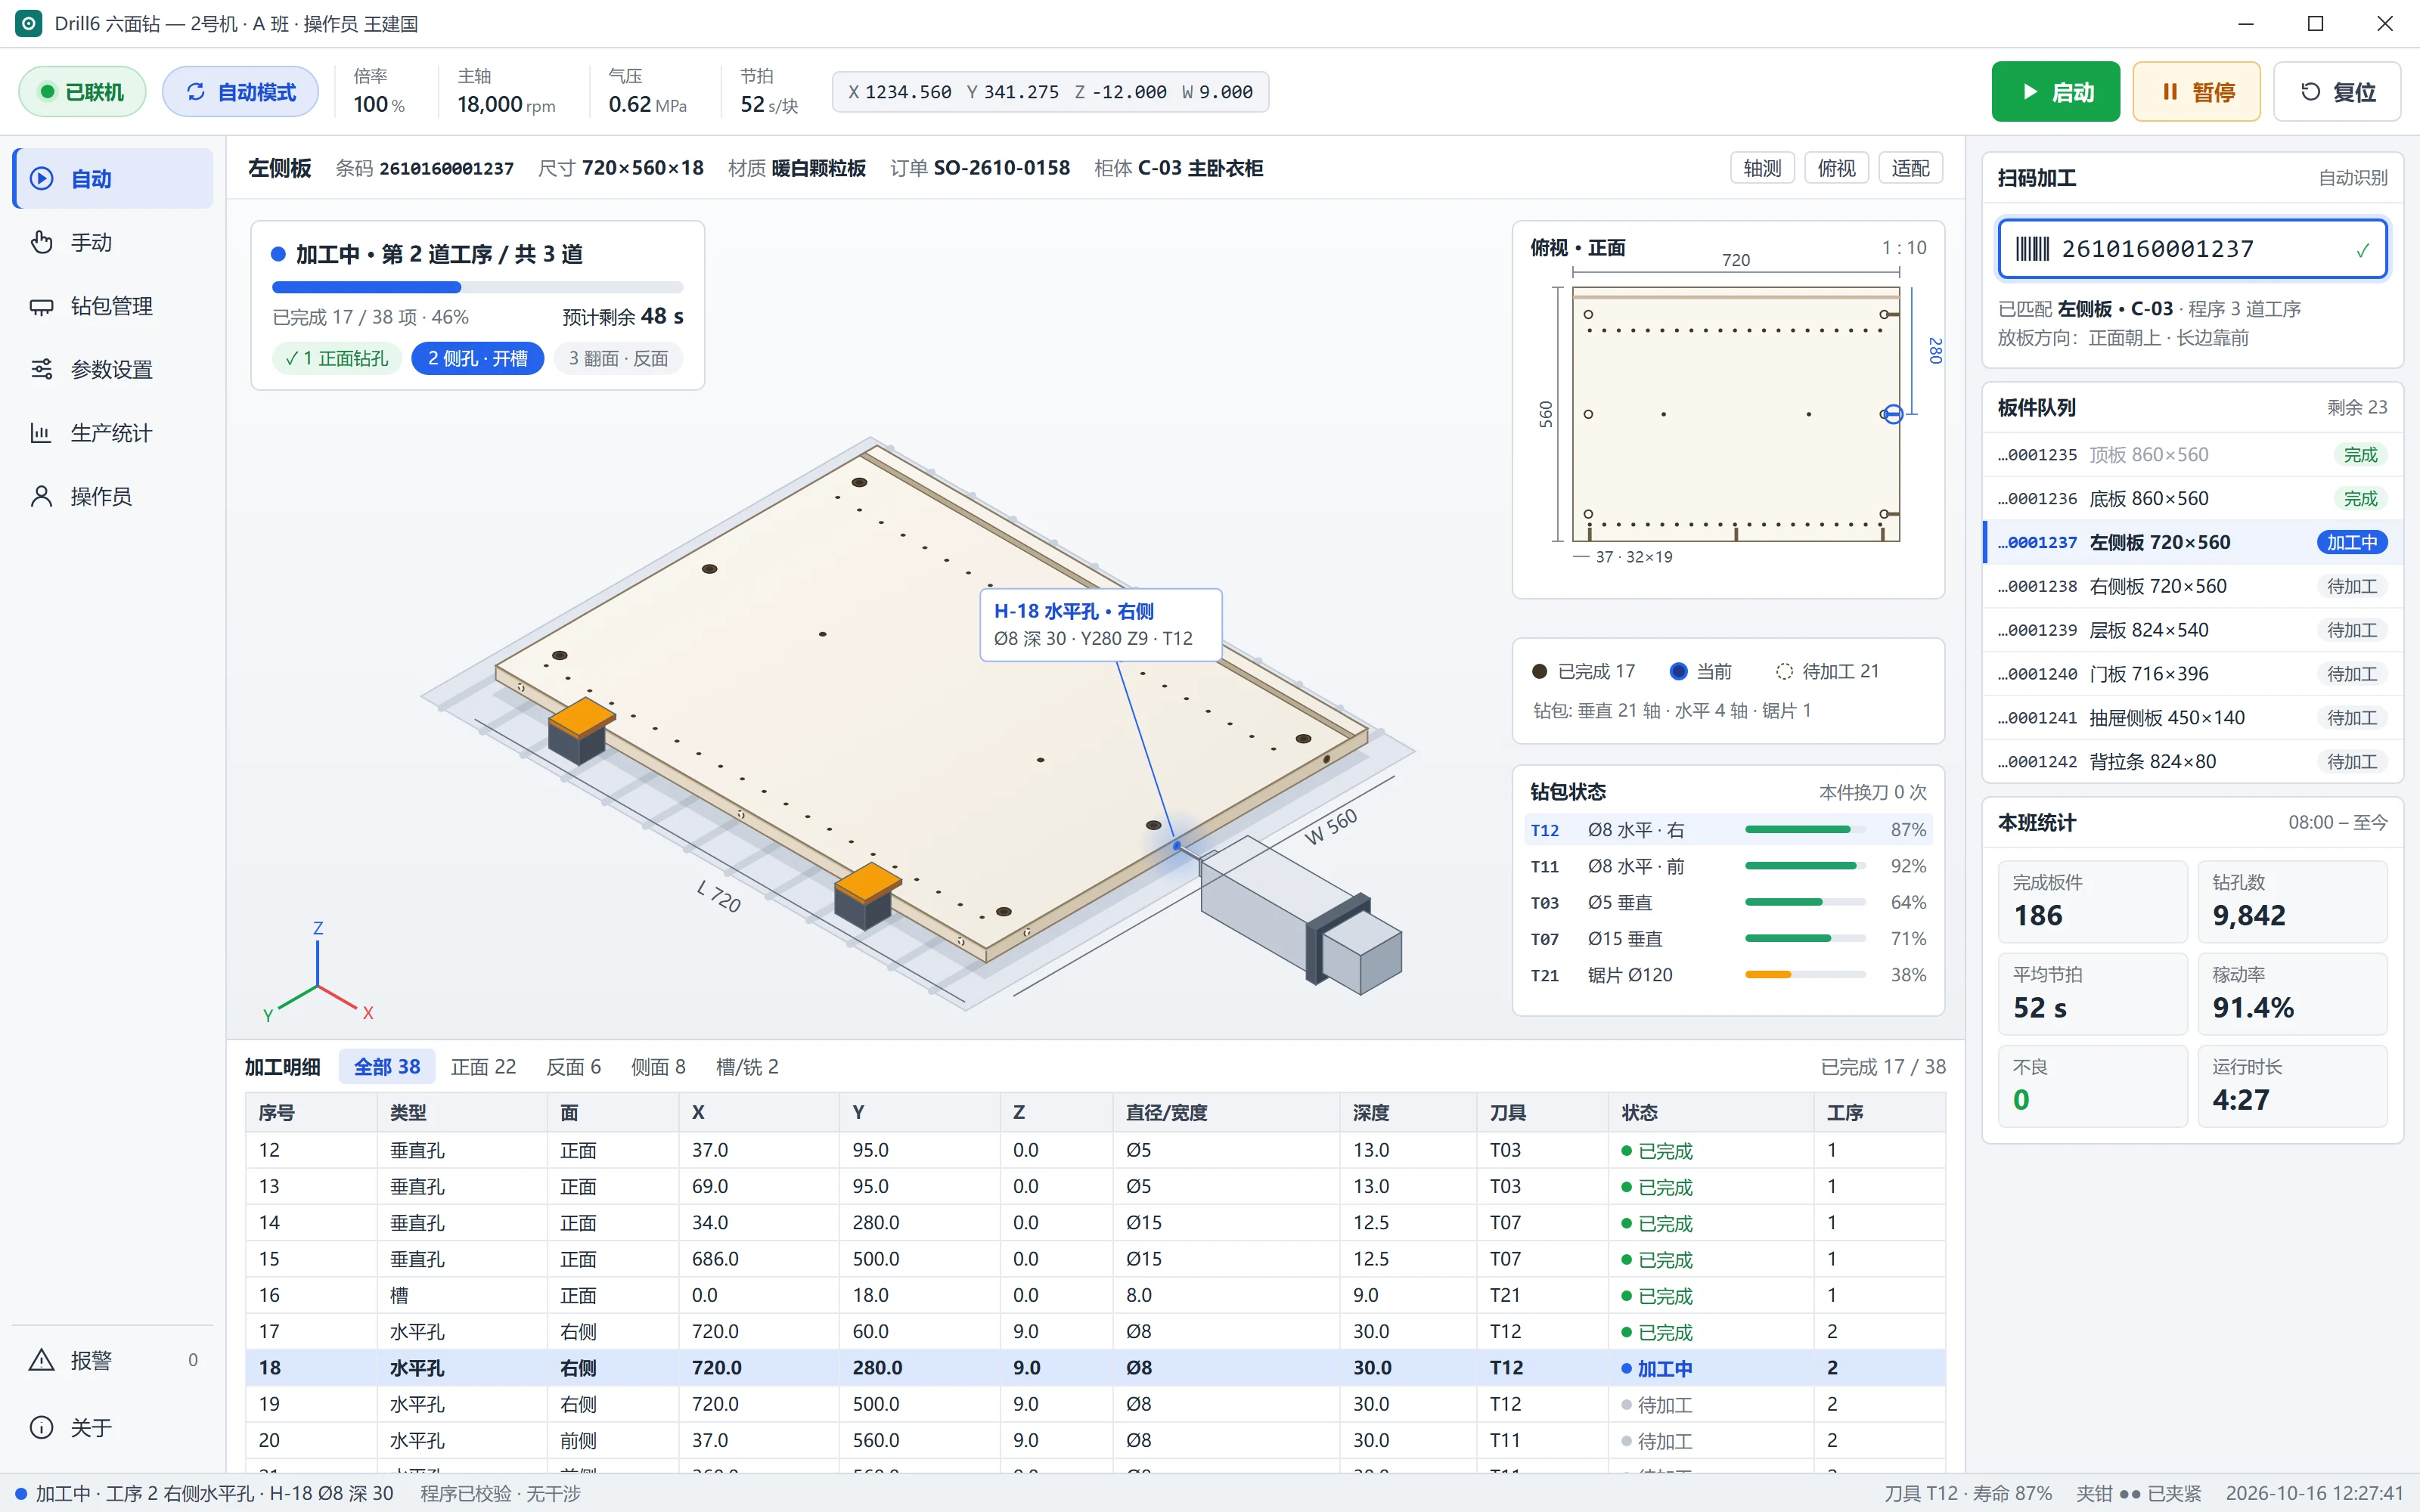Select queue row 0001238 右侧板 720×560
Viewport: 2420px width, 1512px height.
(2192, 586)
